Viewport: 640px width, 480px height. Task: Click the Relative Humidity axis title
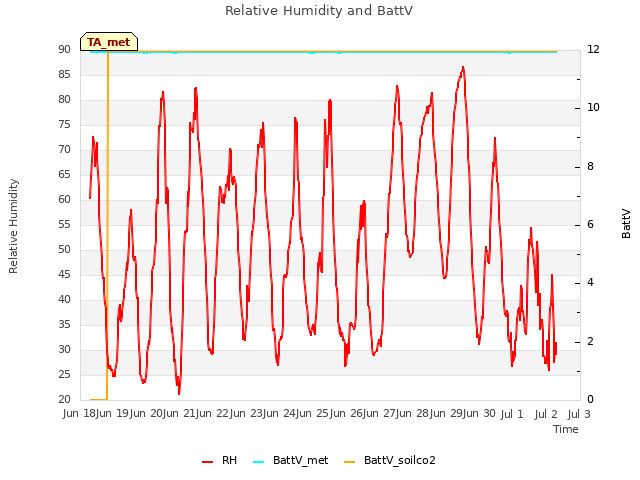[13, 226]
